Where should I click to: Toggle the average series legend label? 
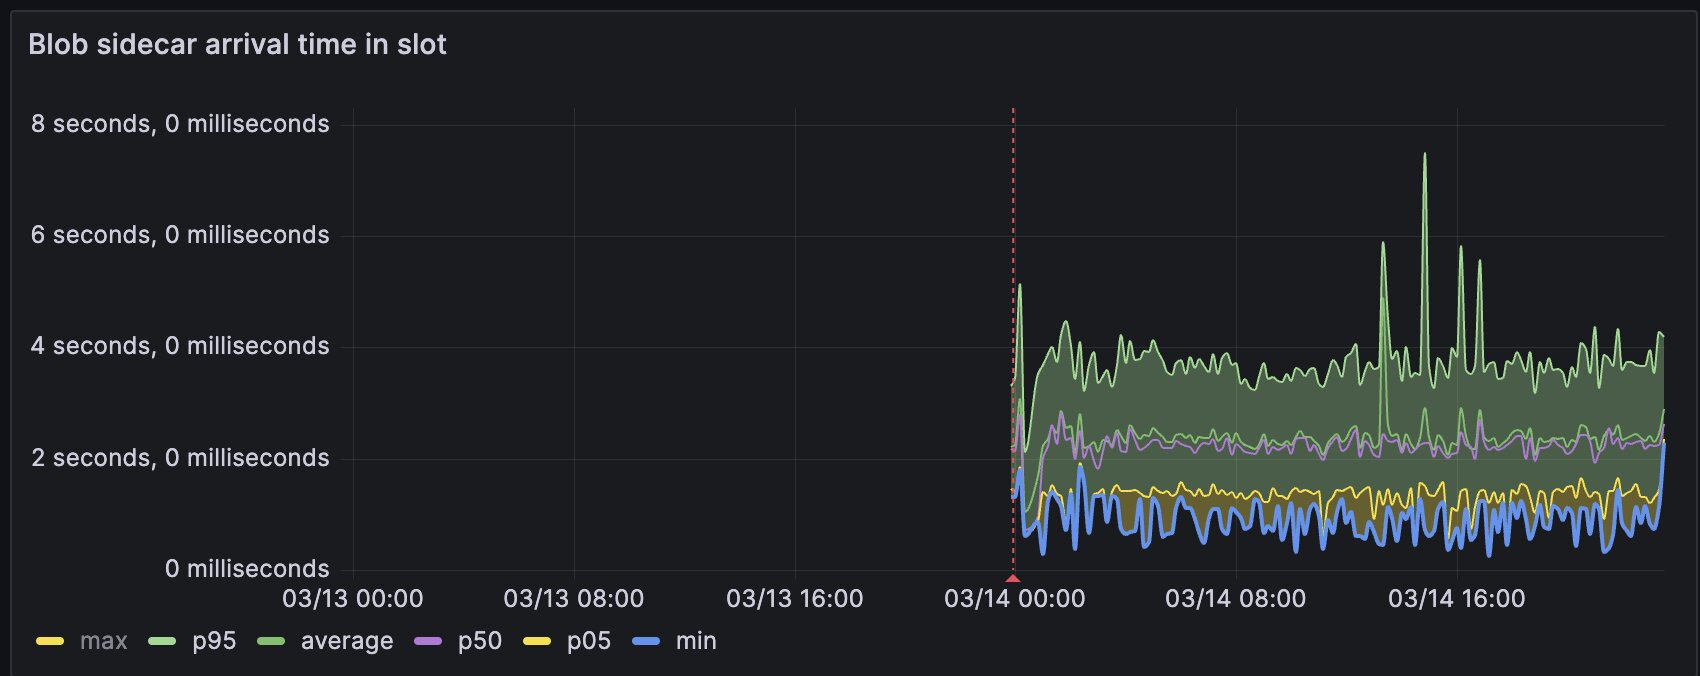(346, 641)
